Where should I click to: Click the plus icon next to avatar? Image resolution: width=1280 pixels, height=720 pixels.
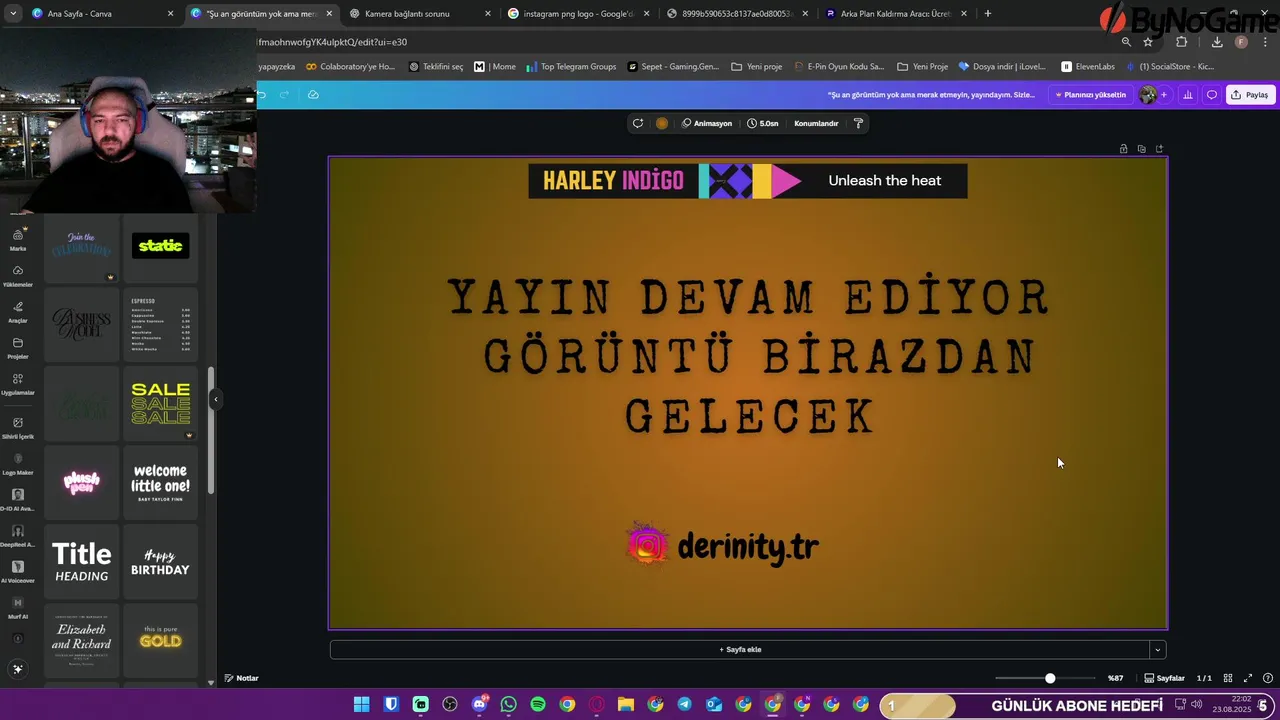(x=1164, y=95)
